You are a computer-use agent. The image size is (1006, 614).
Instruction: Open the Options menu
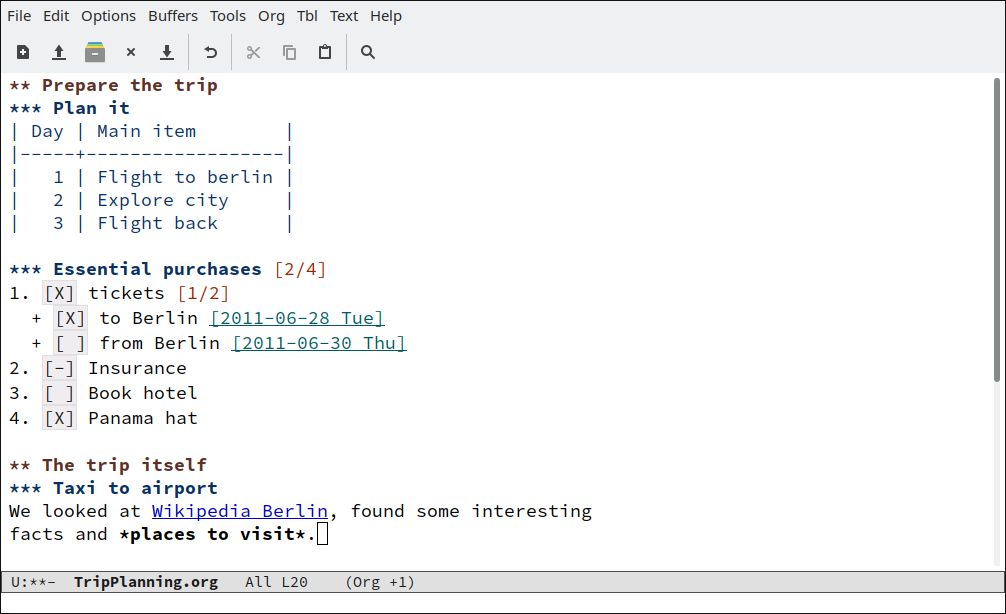coord(108,16)
